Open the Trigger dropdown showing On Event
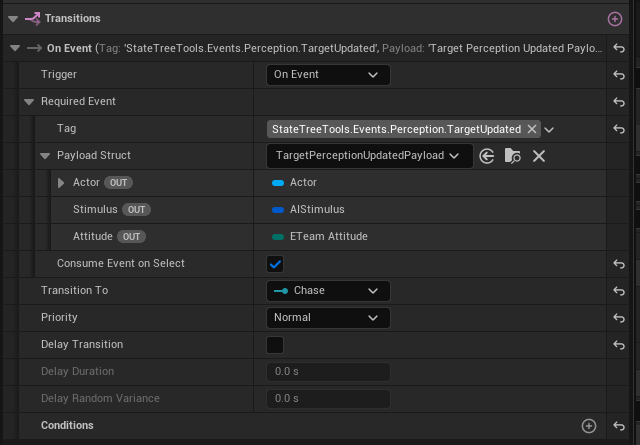The height and width of the screenshot is (445, 640). (328, 75)
